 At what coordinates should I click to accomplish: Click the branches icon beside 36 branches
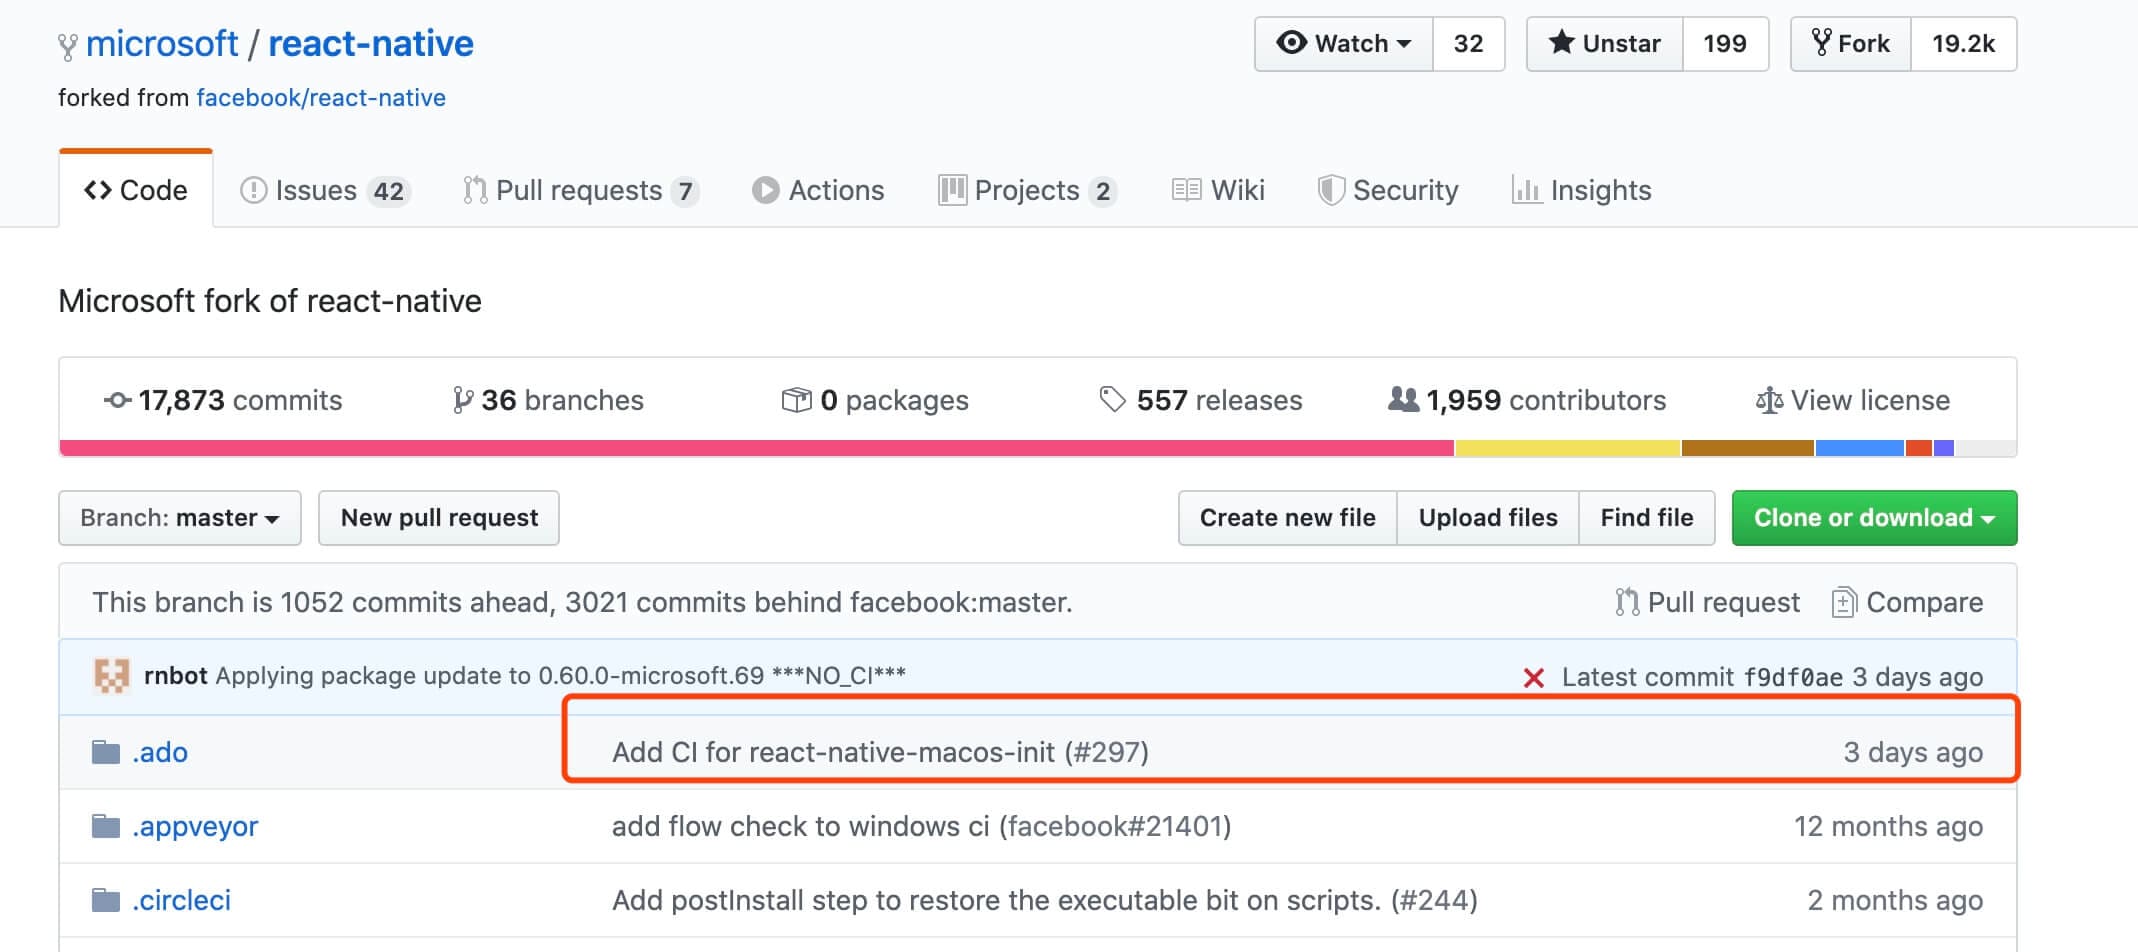(x=462, y=400)
